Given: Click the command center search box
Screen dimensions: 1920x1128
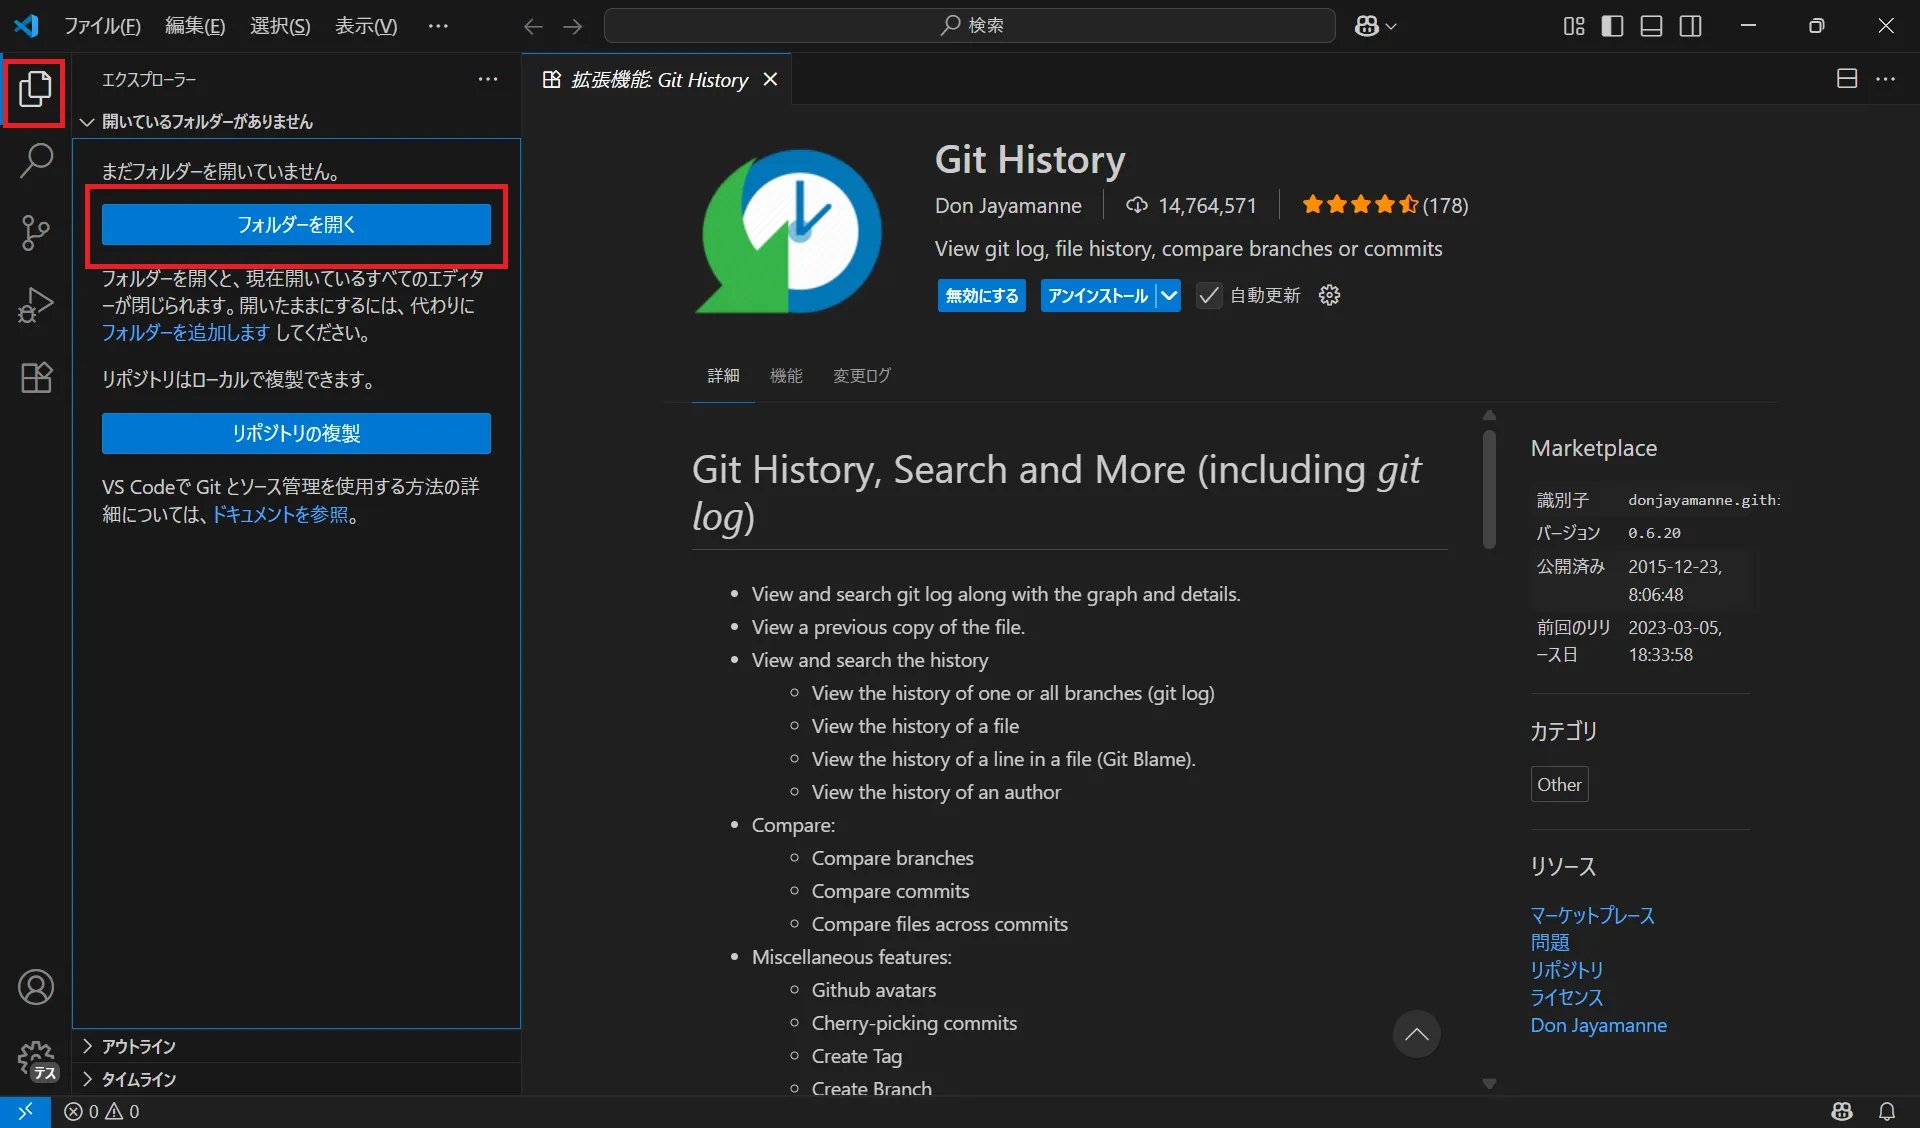Looking at the screenshot, I should (x=969, y=26).
